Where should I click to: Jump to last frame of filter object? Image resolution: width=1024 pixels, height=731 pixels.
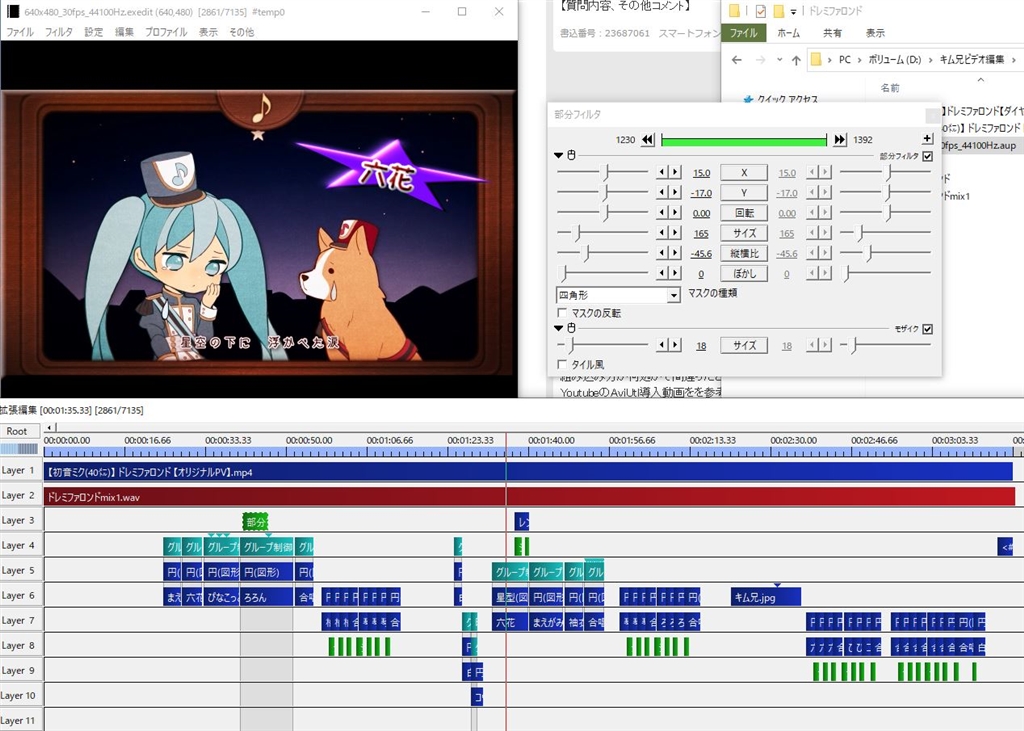point(840,140)
